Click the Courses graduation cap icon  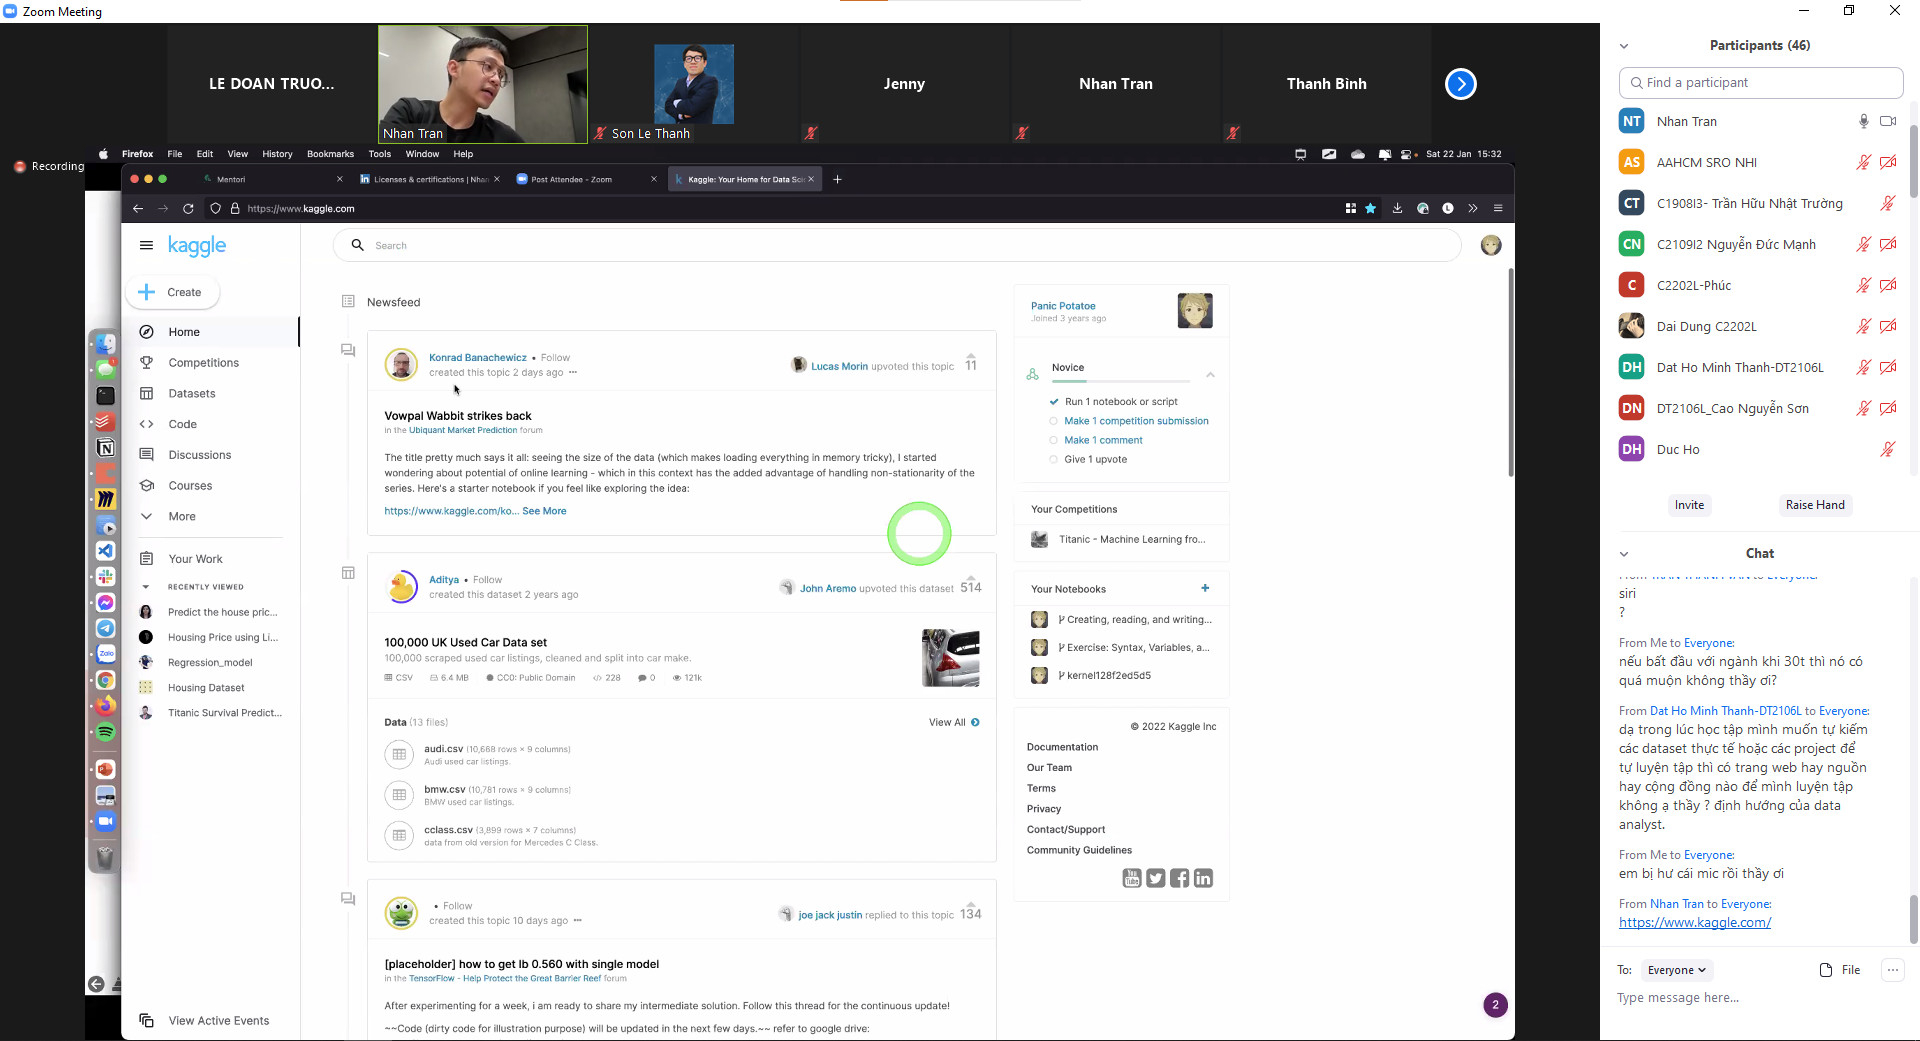[x=146, y=486]
